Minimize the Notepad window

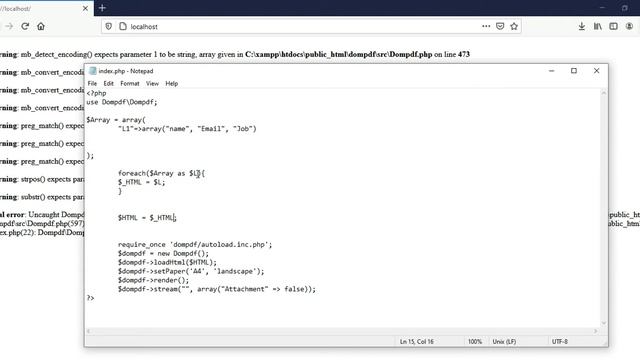click(x=551, y=71)
